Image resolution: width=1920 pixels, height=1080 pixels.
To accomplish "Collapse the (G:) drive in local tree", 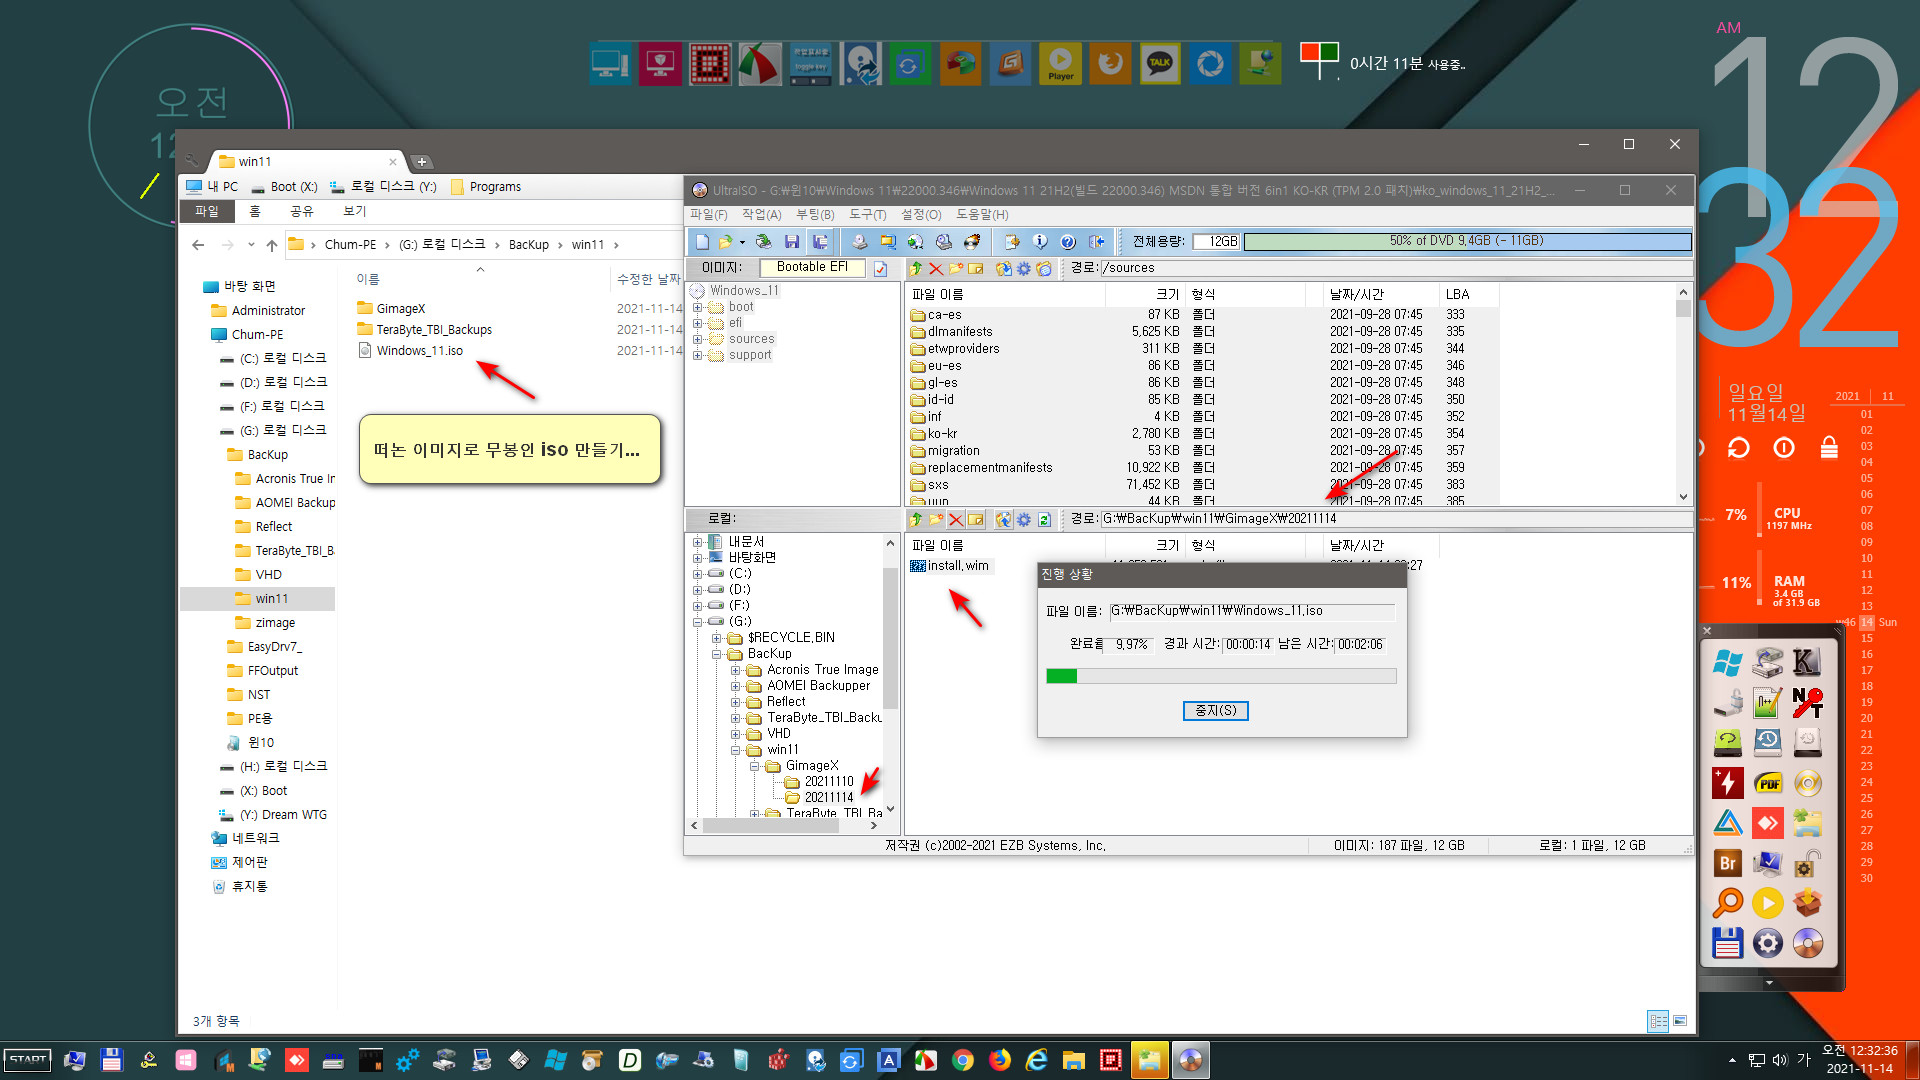I will (698, 622).
